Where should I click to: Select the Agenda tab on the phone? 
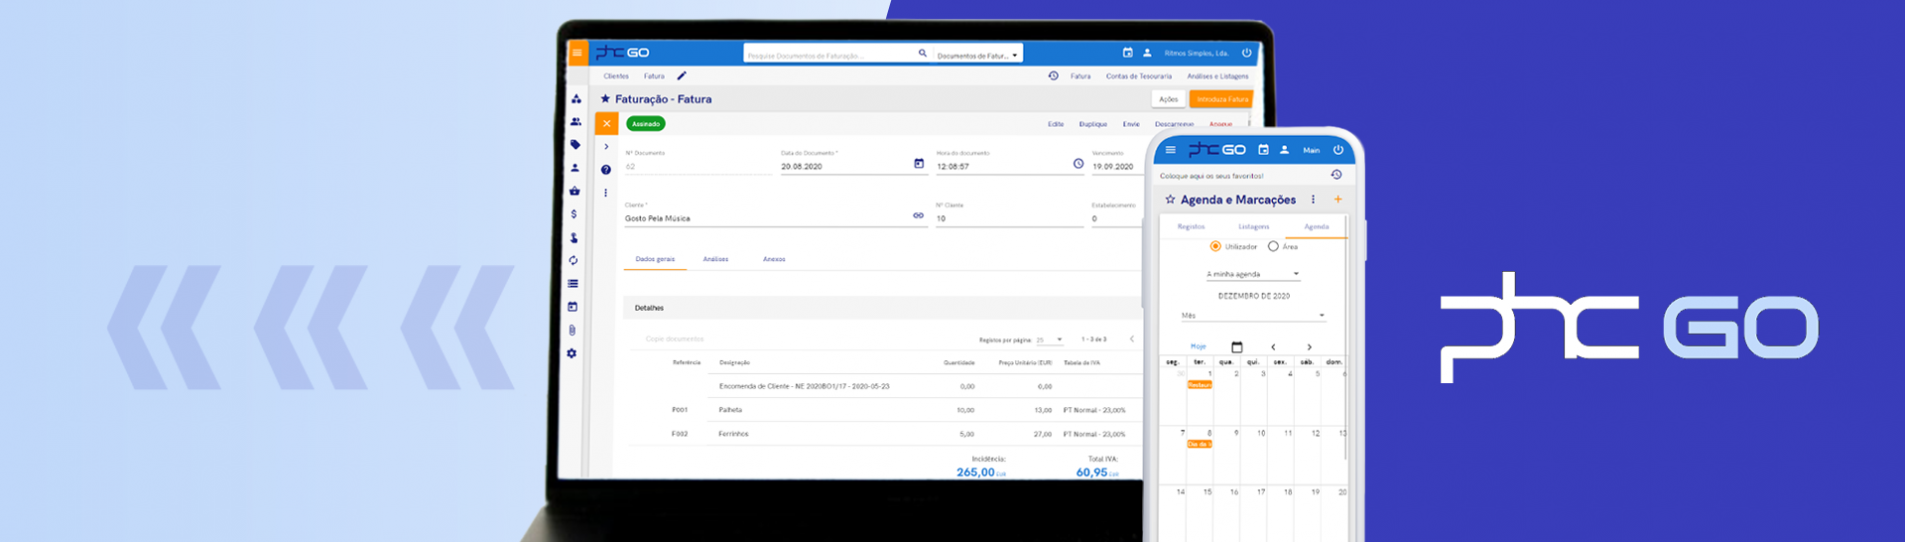tap(1316, 227)
